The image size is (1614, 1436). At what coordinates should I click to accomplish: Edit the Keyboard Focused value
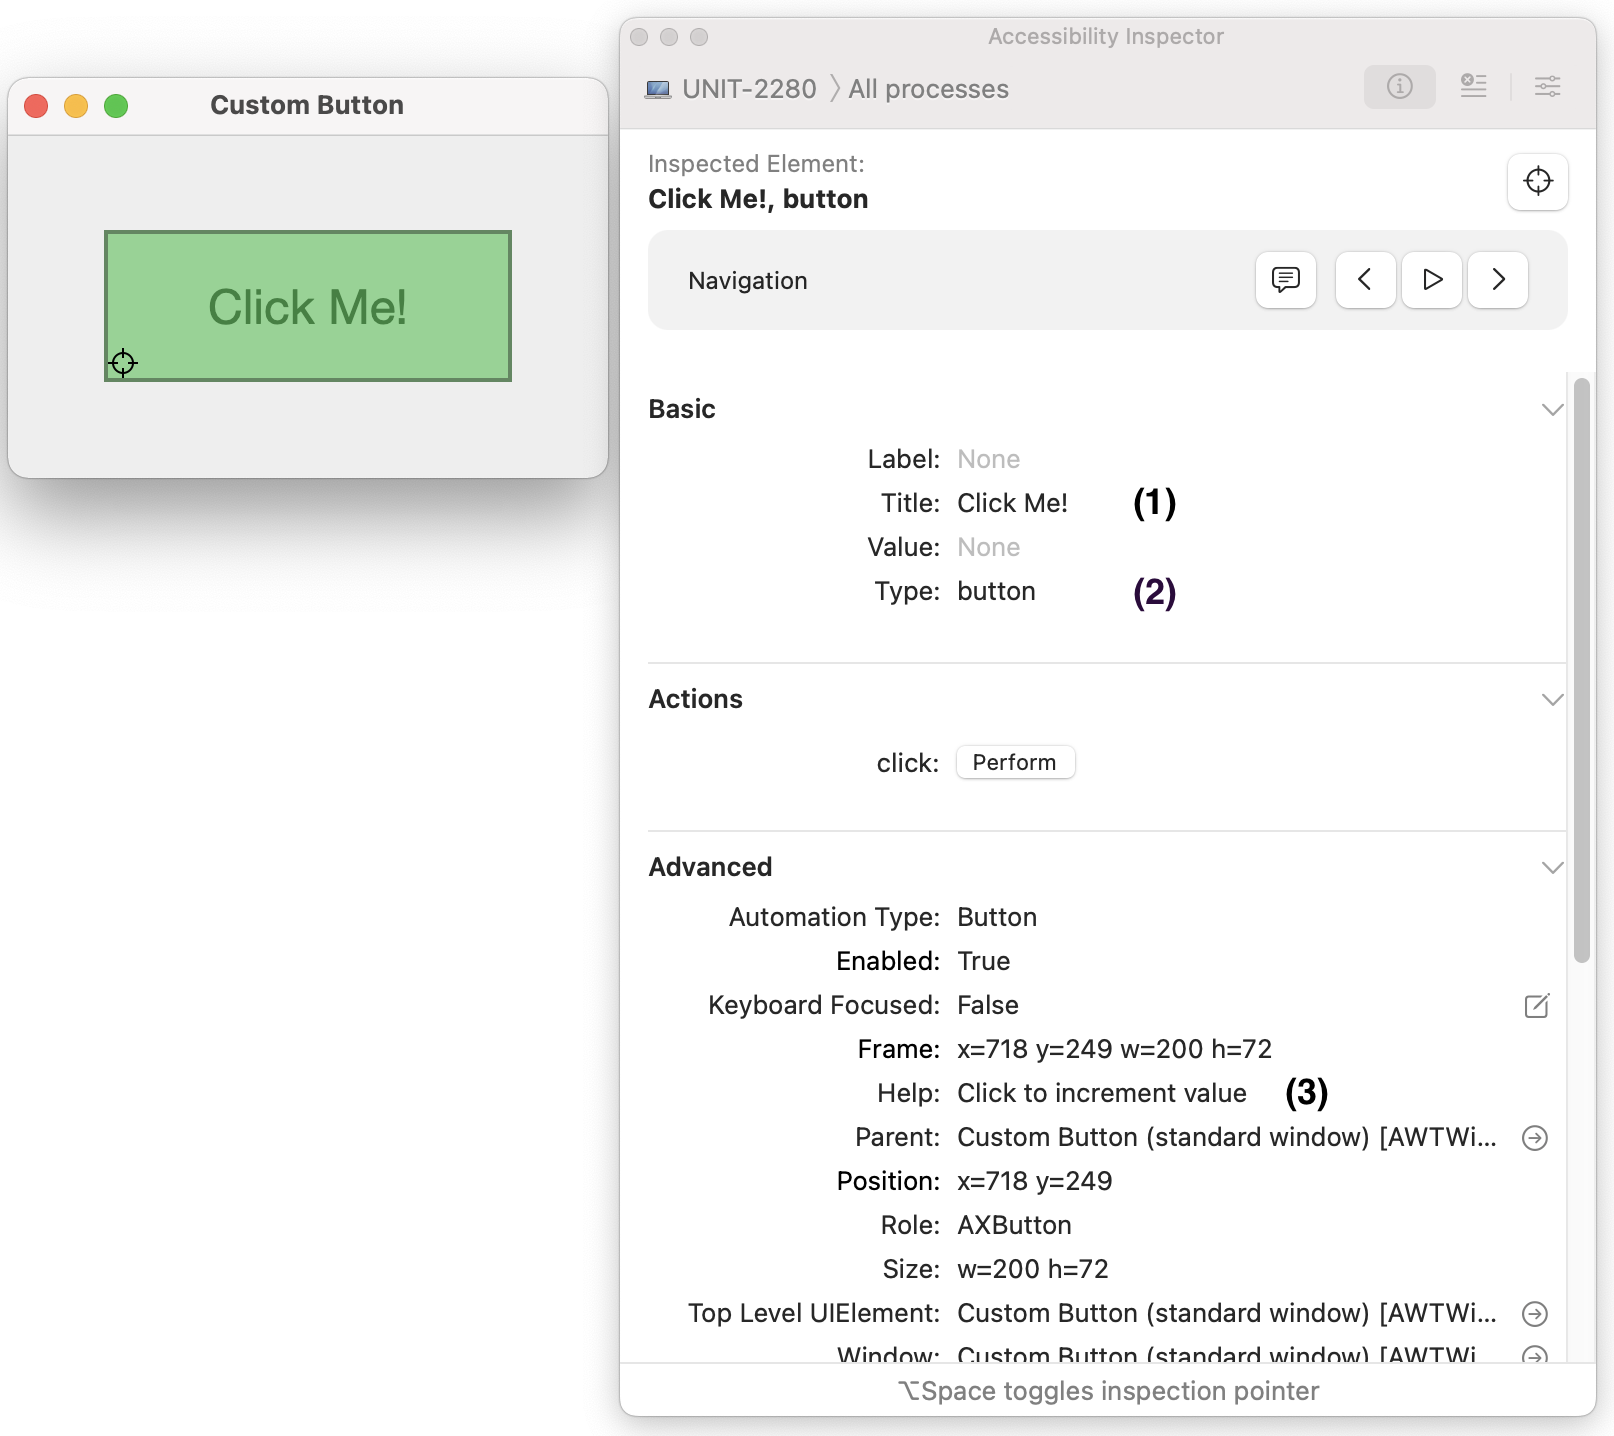[1536, 1005]
